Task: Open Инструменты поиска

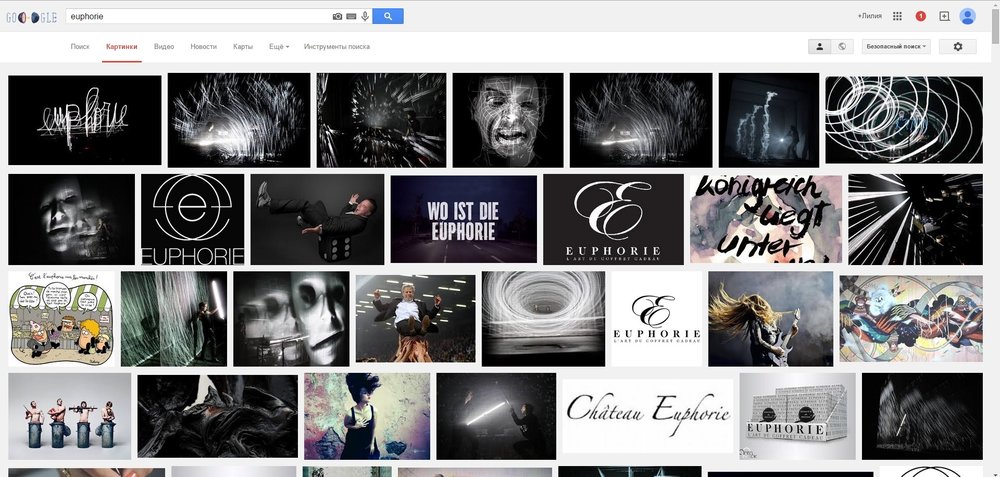Action: click(x=337, y=47)
